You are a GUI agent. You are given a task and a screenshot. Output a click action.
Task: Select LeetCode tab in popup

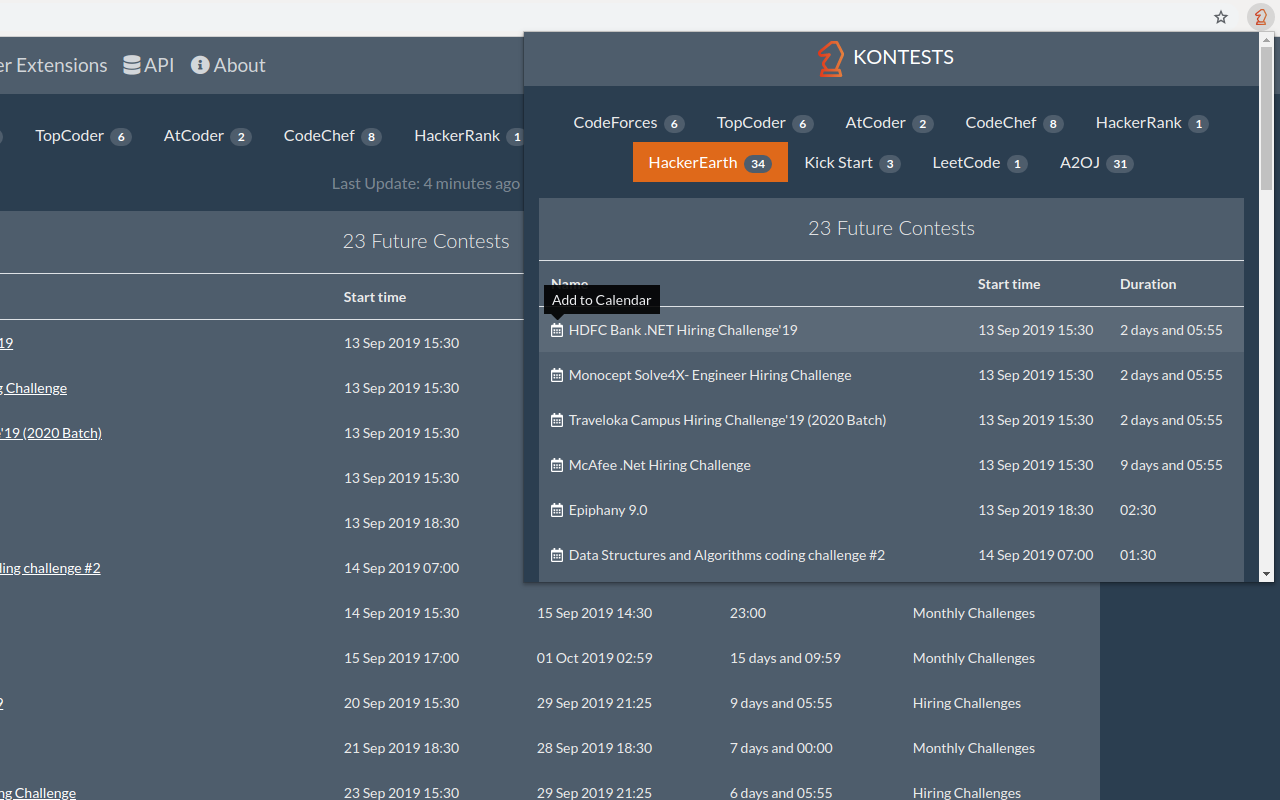point(980,162)
